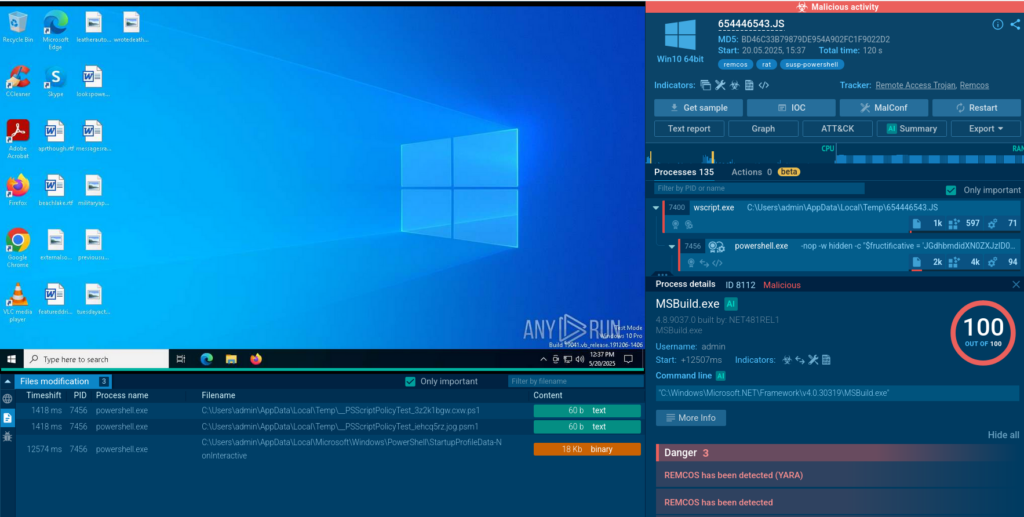Click the AI badge next to MSBuild.exe

[x=731, y=303]
